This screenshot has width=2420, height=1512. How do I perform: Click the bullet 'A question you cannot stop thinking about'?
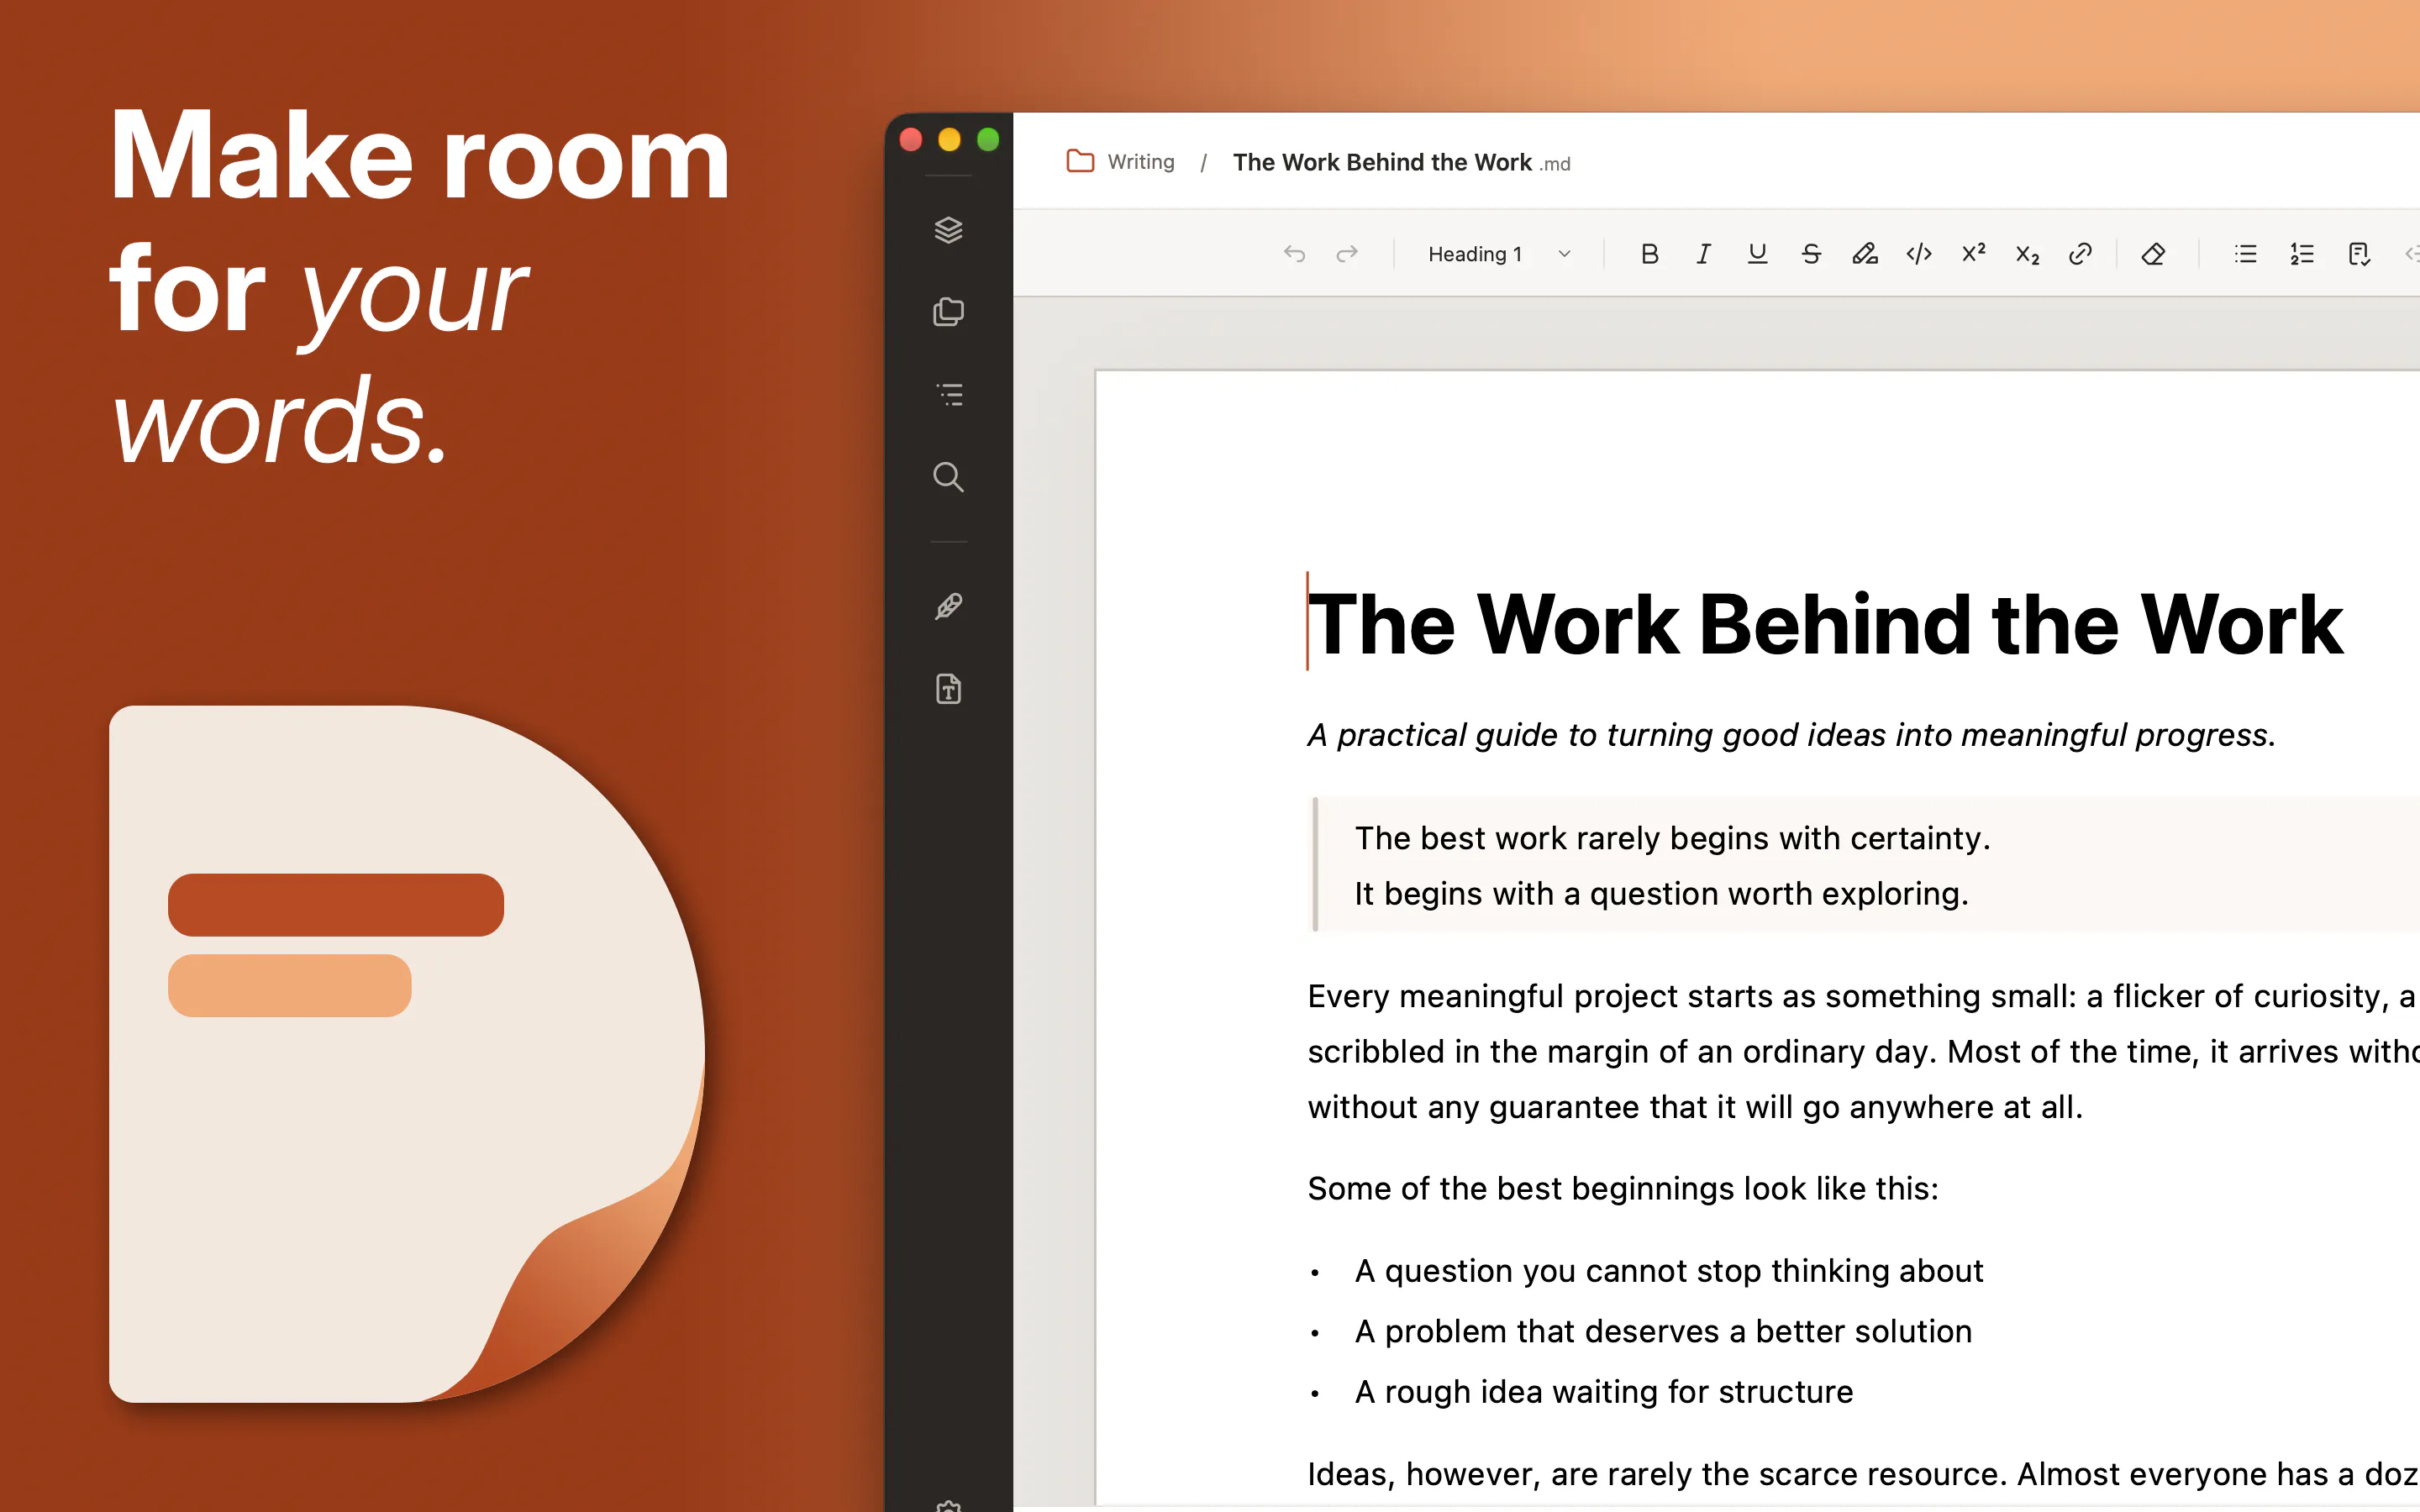tap(1668, 1271)
